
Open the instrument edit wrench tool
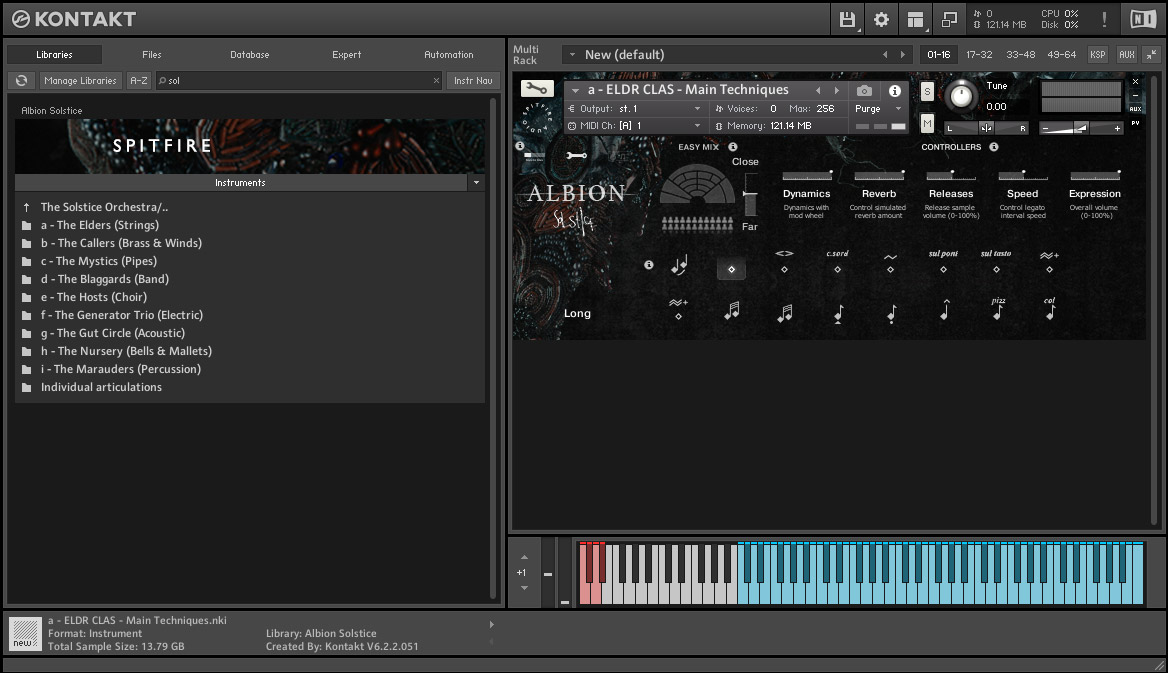(x=537, y=88)
